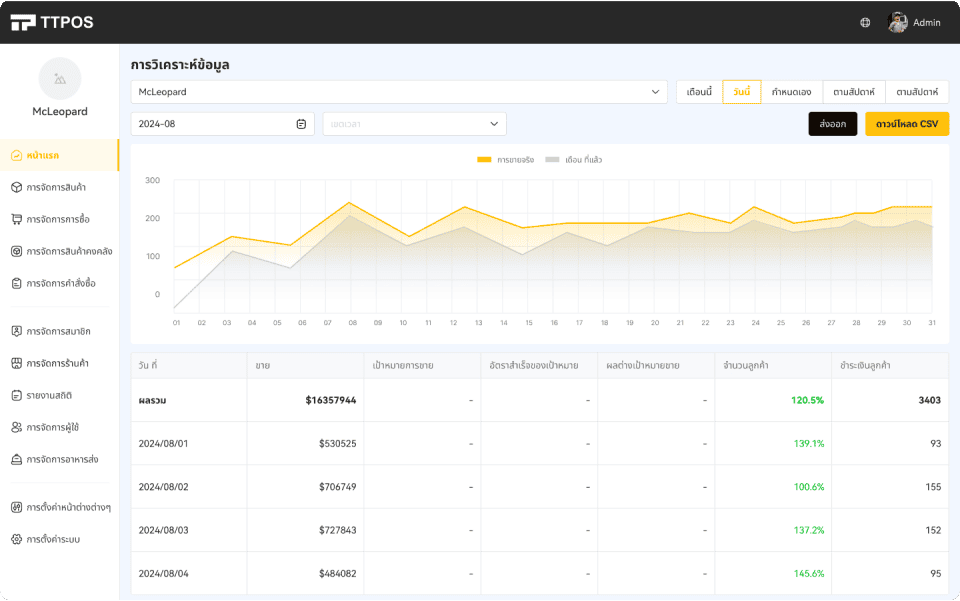
Task: Go to การจัดการสินค้า menu item
Action: 59,187
